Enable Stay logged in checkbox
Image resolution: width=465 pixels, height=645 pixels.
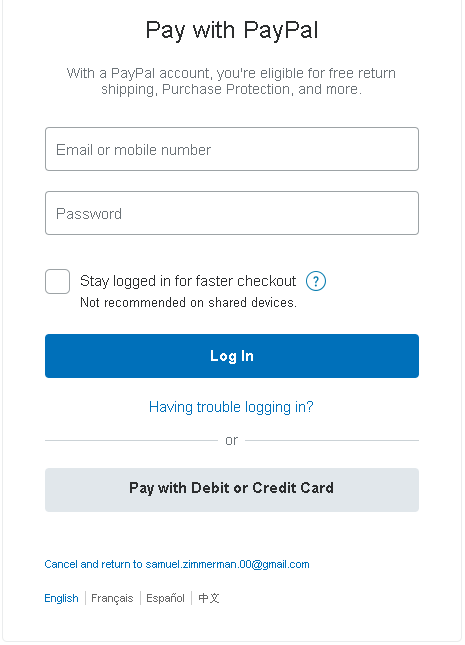58,281
